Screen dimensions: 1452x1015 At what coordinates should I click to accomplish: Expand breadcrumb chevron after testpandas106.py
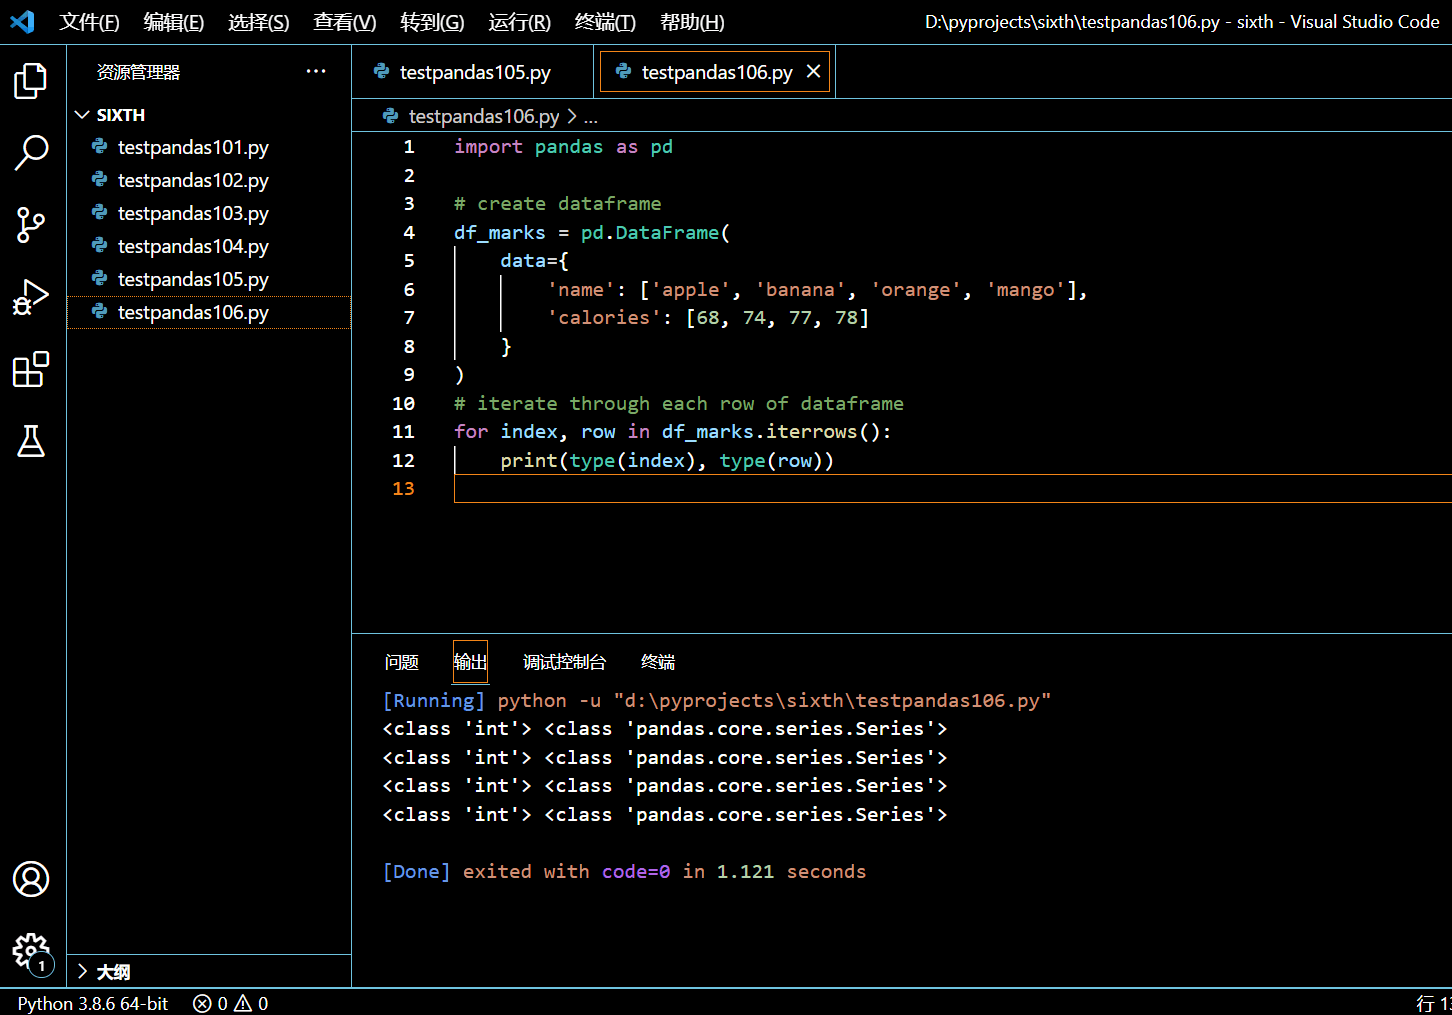(x=572, y=116)
